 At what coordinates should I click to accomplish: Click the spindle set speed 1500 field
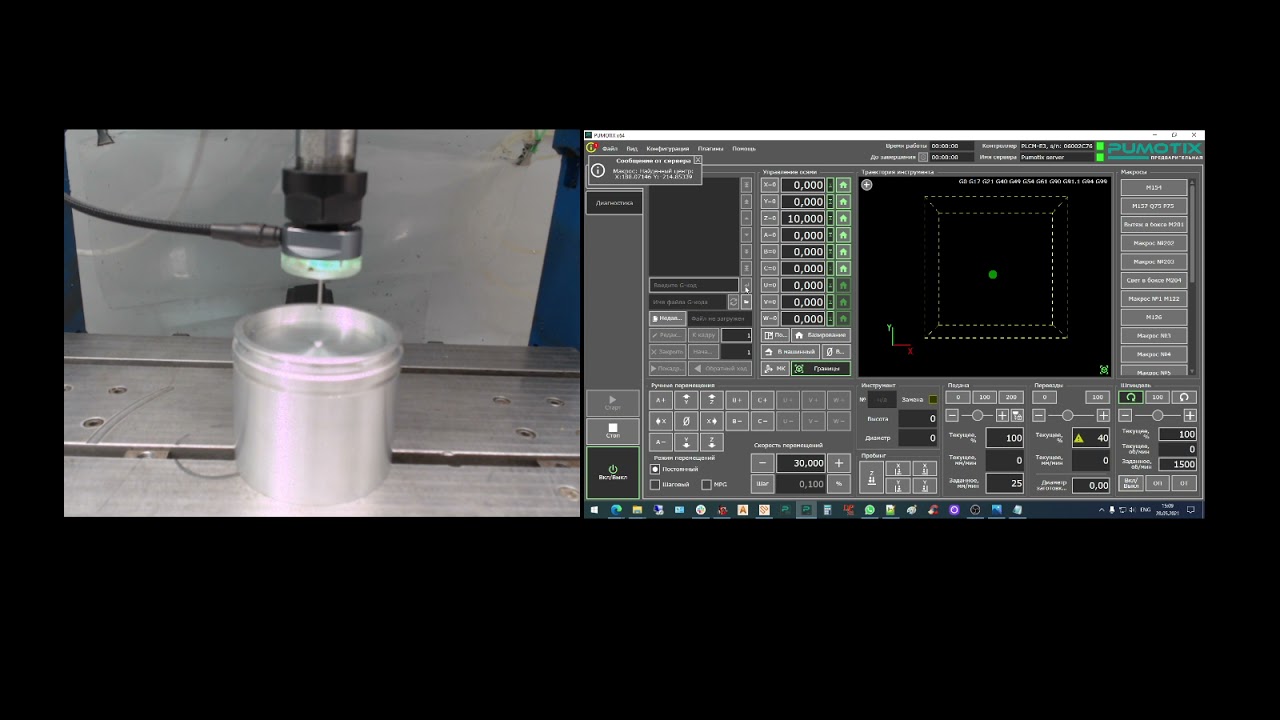pyautogui.click(x=1178, y=464)
